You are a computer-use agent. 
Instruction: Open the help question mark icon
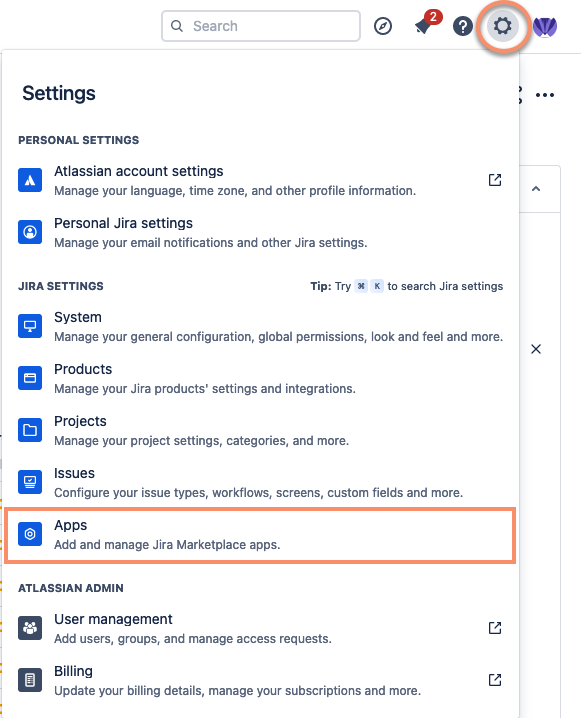[x=462, y=26]
